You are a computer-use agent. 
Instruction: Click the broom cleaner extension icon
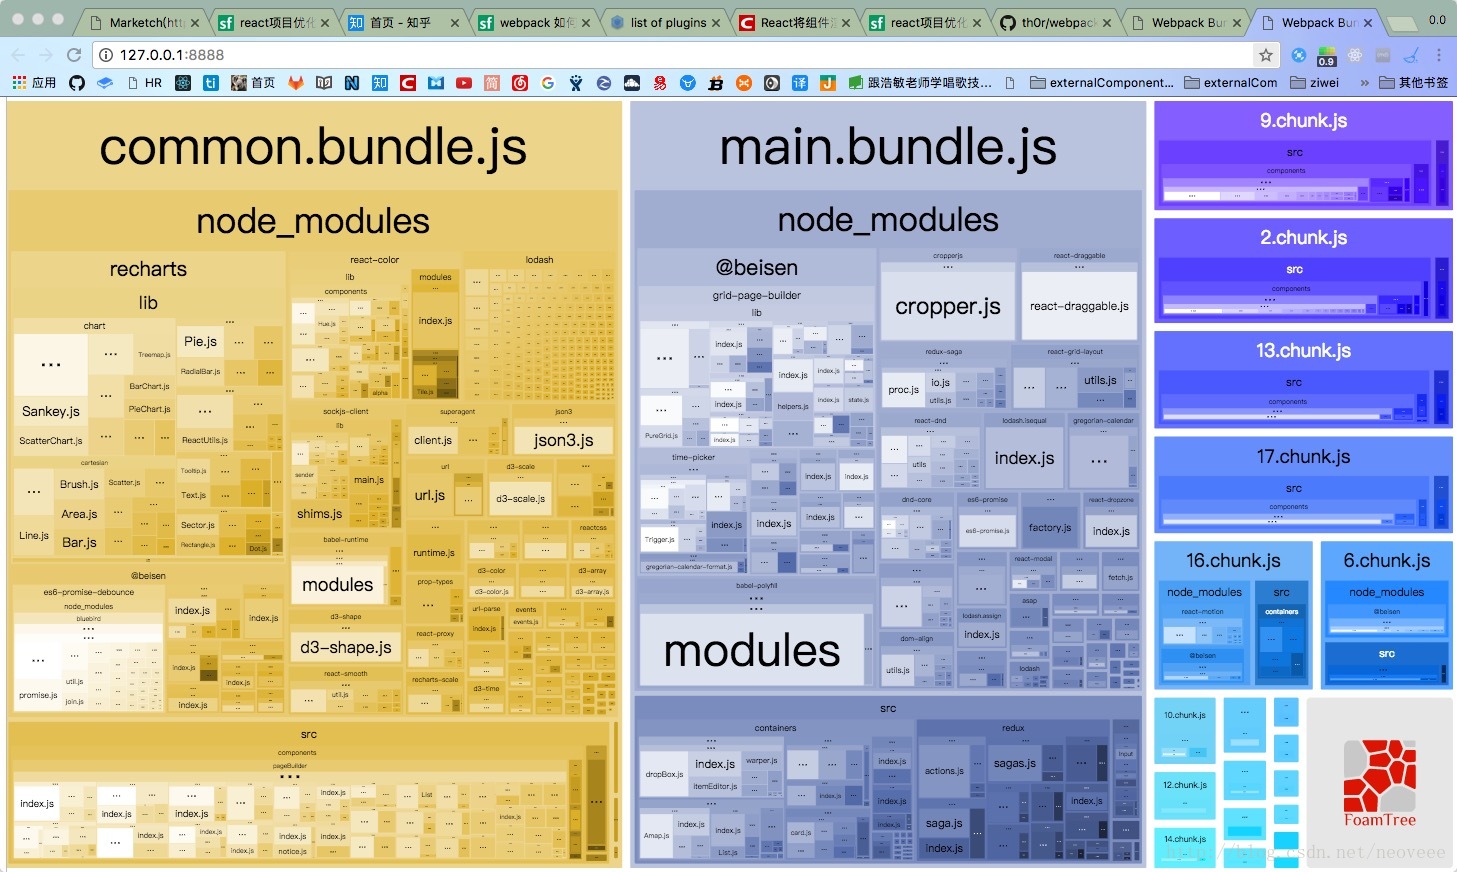pos(1411,55)
